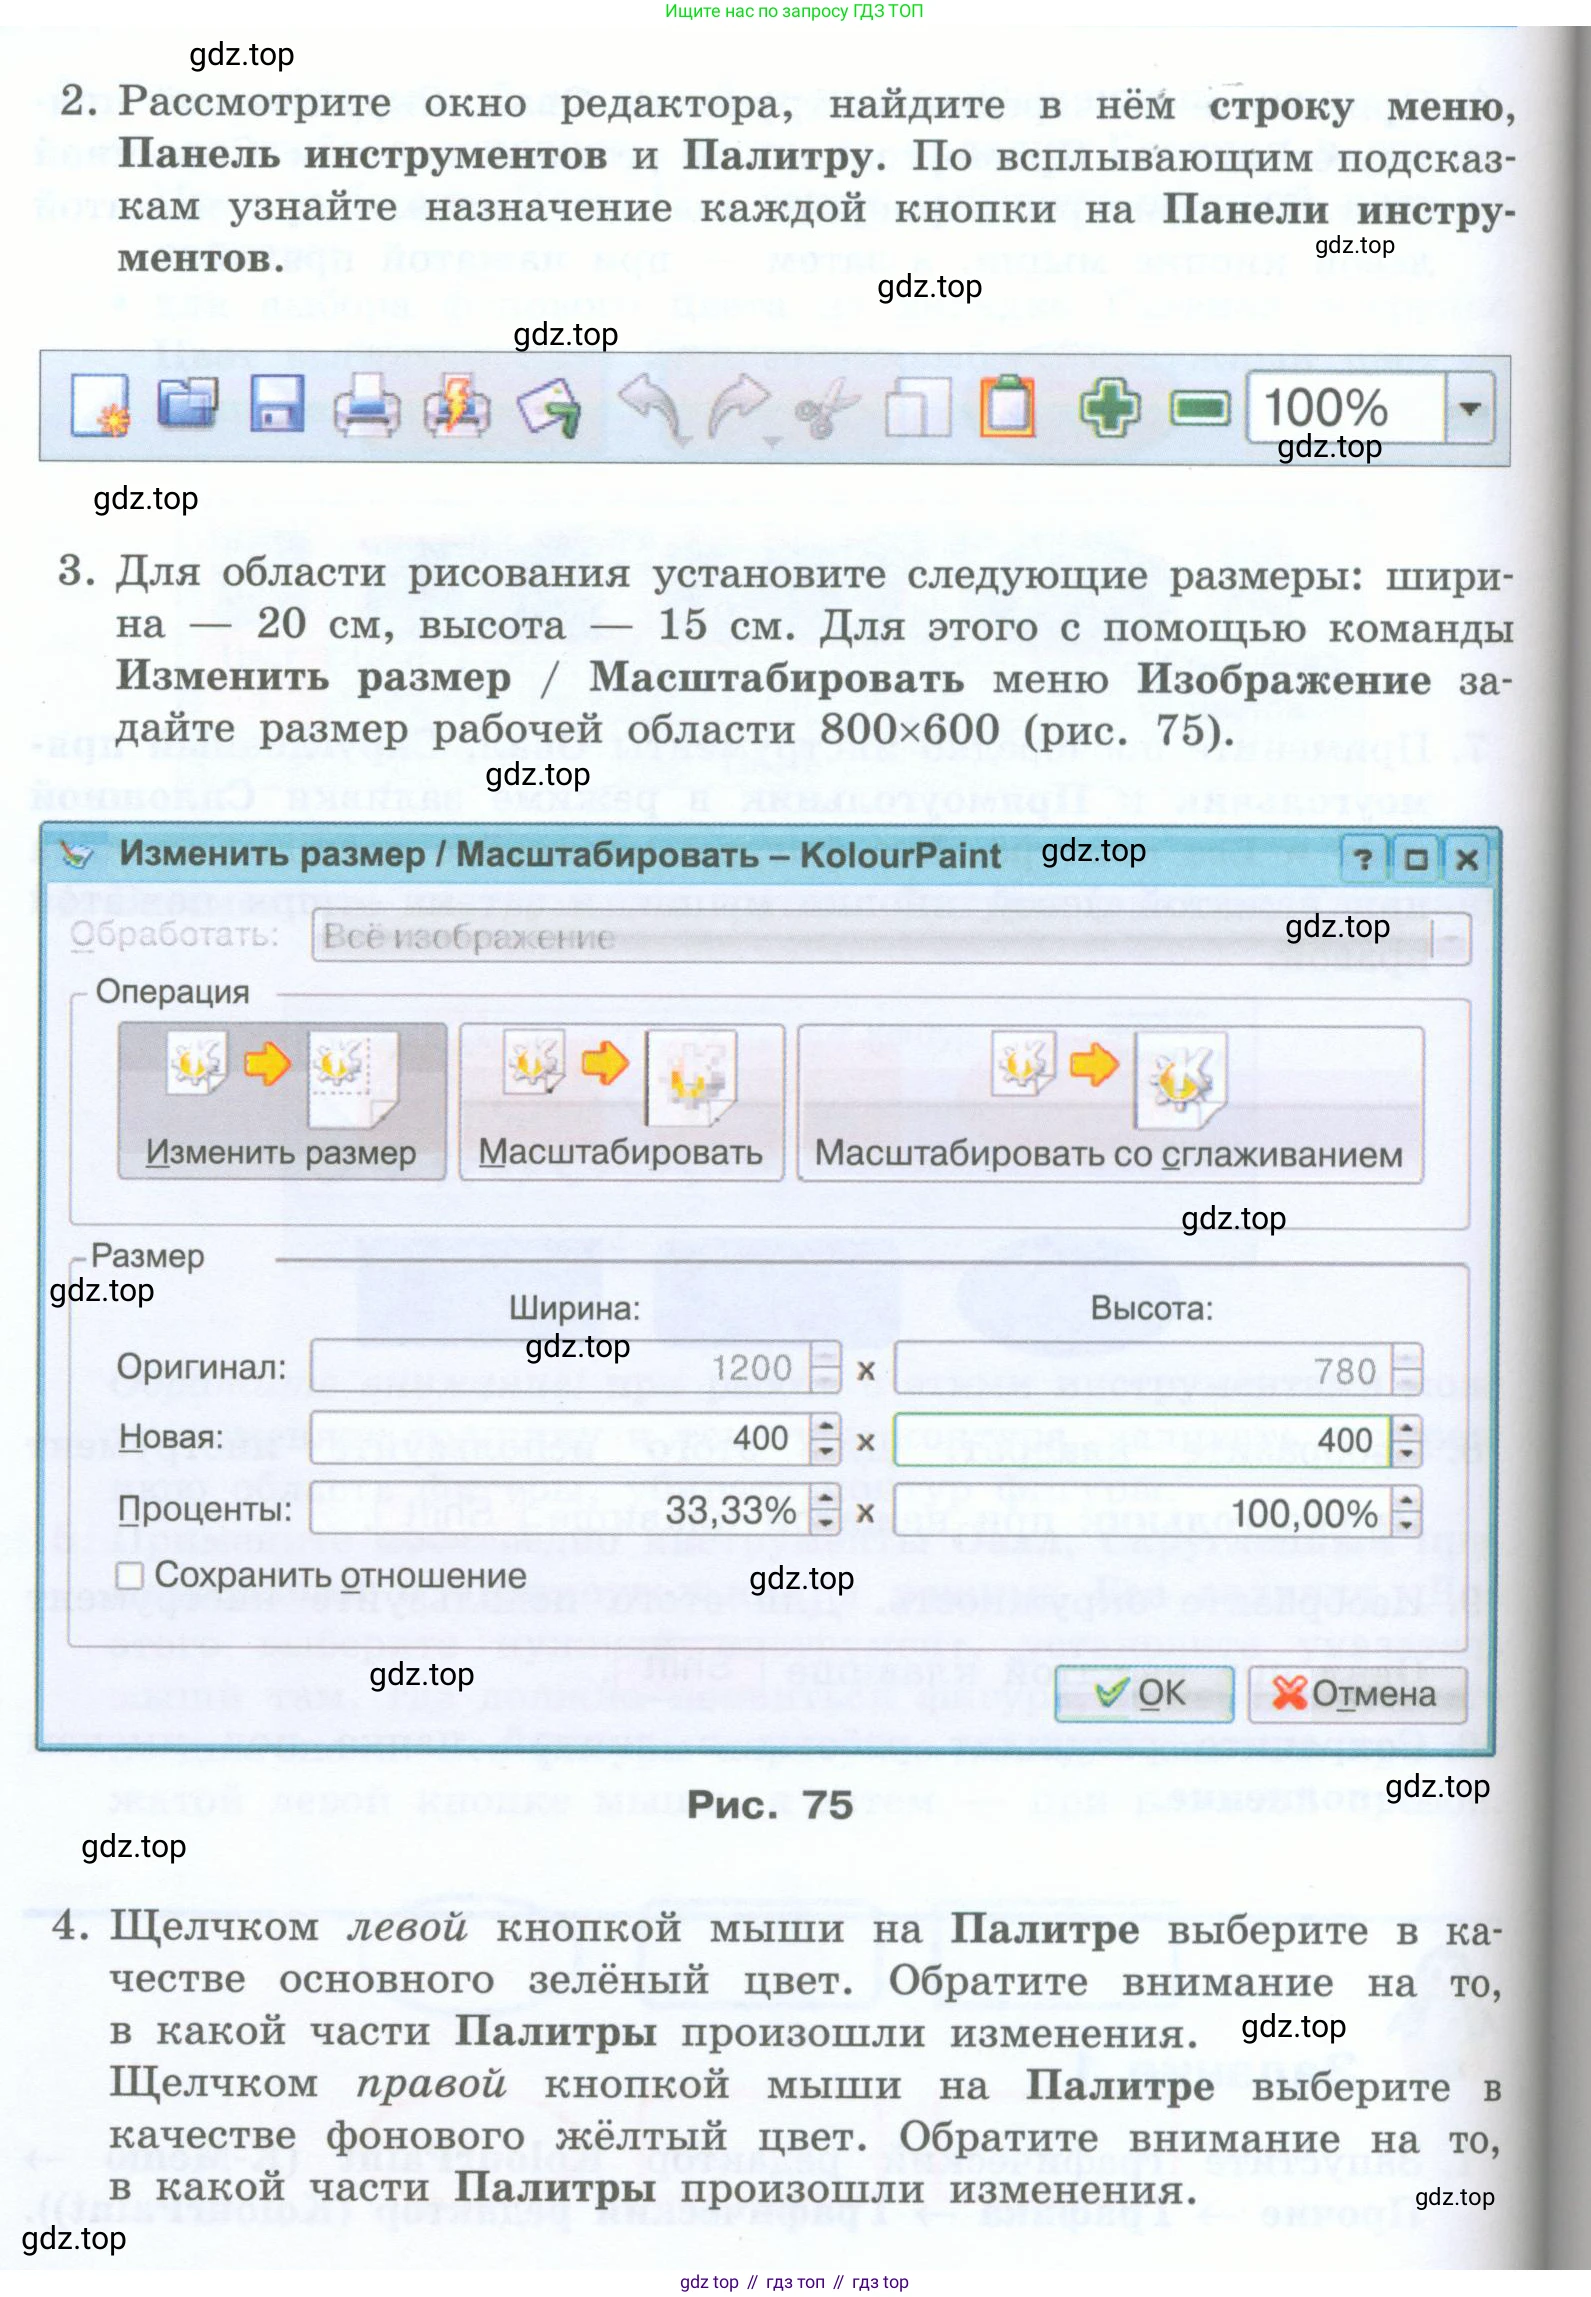This screenshot has width=1591, height=2297.
Task: Click the Новая width field showing 400
Action: [x=560, y=1438]
